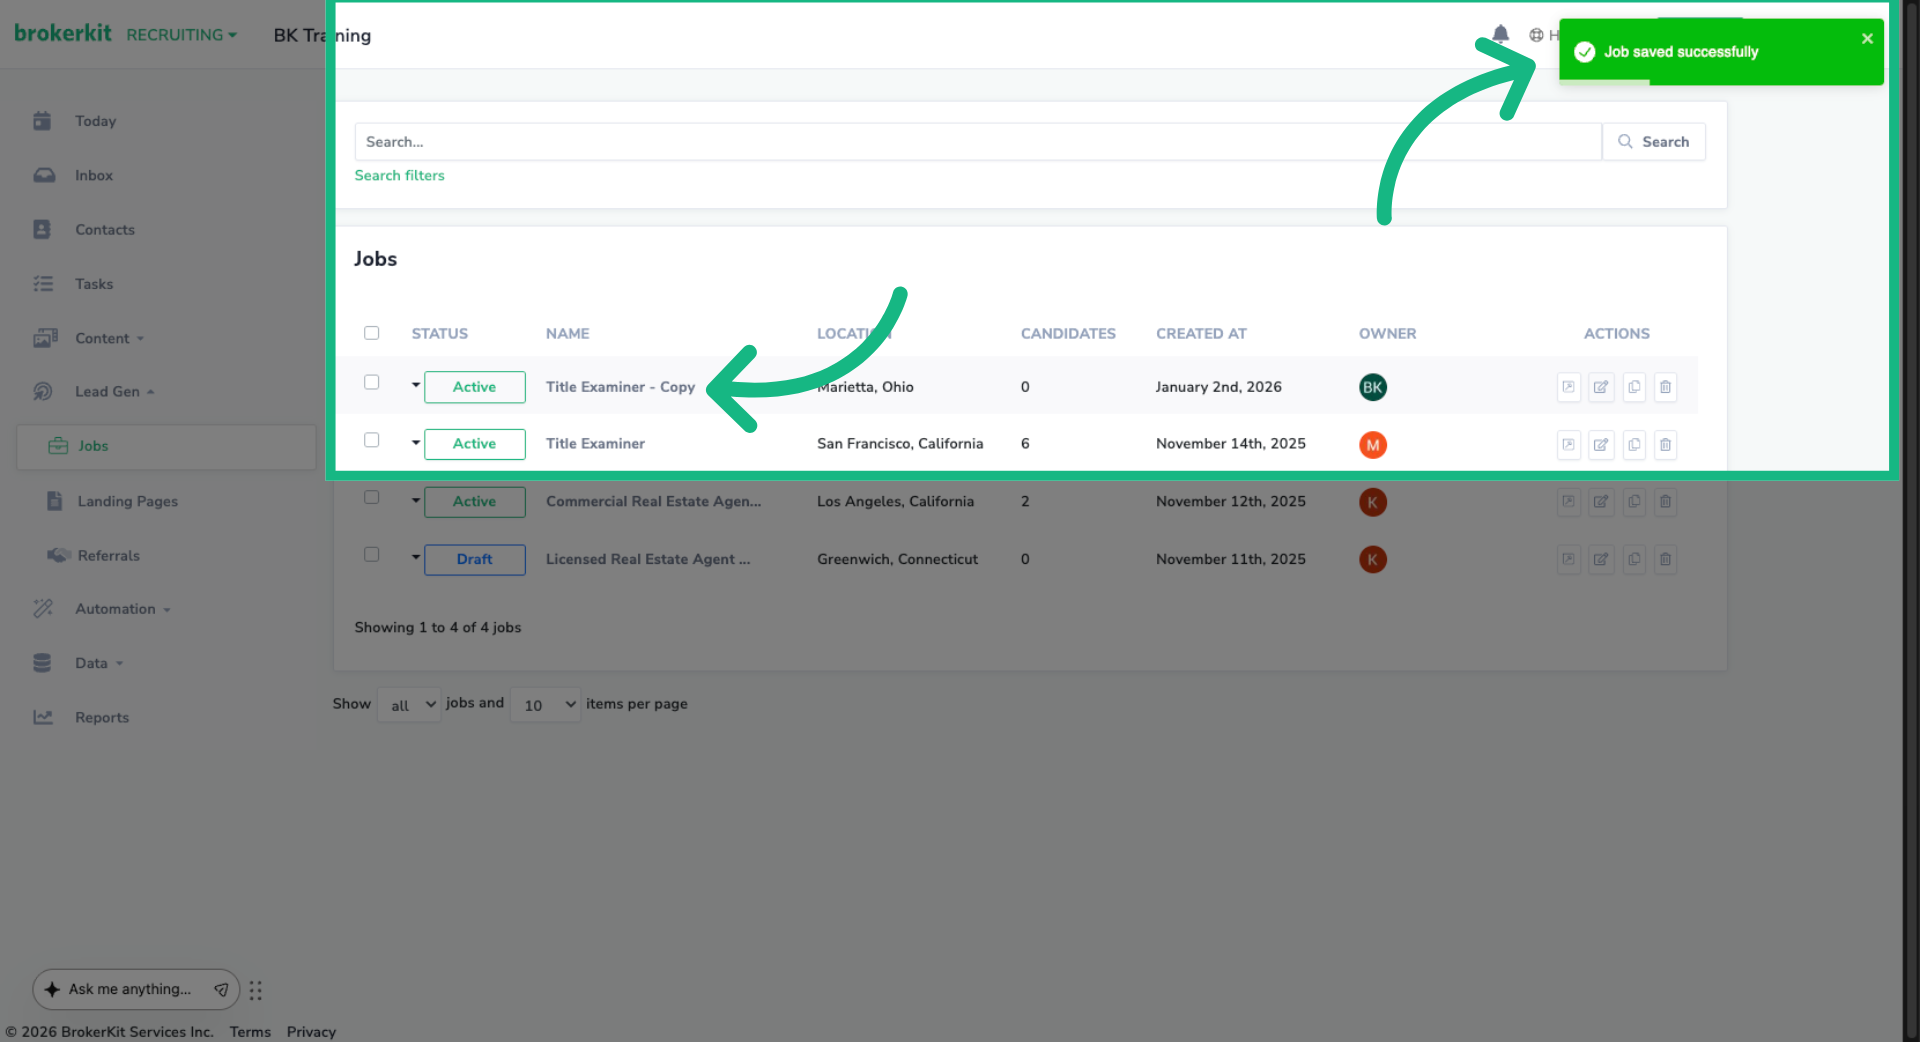Tick the Commercial Real Estate Agent checkbox
Image resolution: width=1920 pixels, height=1042 pixels.
click(372, 497)
